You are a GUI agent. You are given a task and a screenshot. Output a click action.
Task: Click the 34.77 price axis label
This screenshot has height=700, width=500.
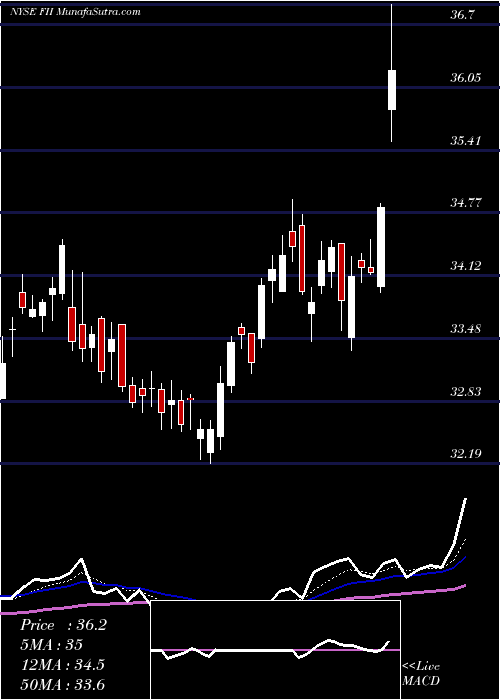pos(465,203)
